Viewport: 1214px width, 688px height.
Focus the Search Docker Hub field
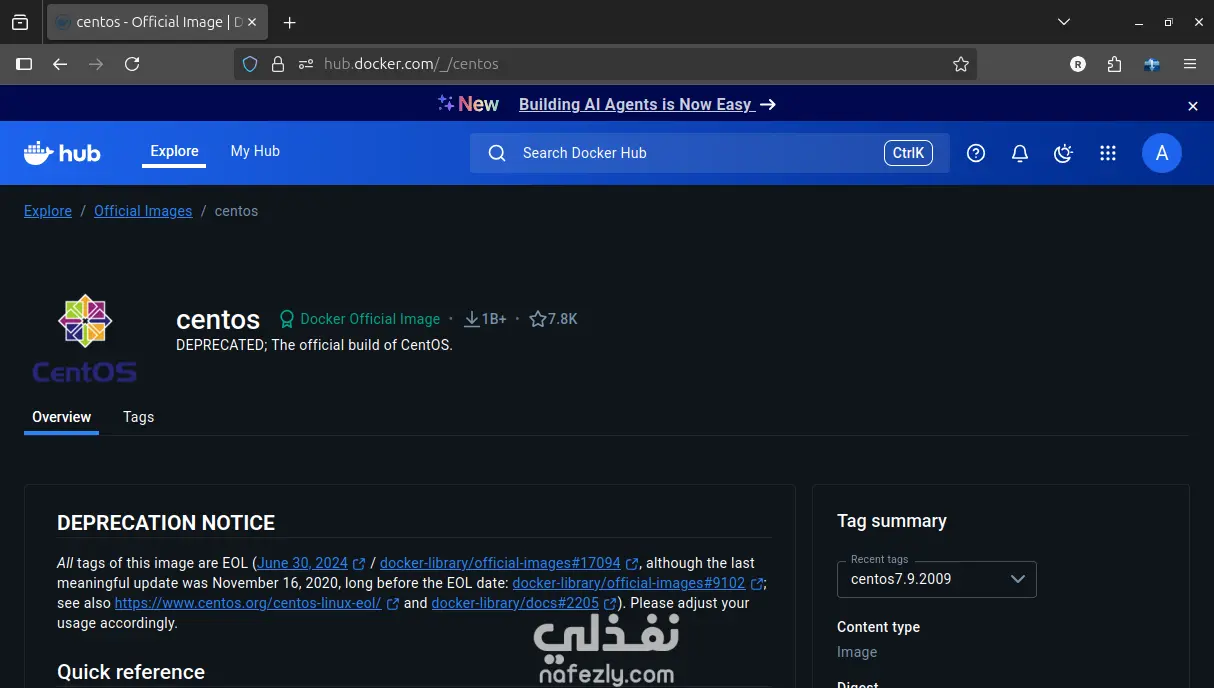(x=710, y=153)
